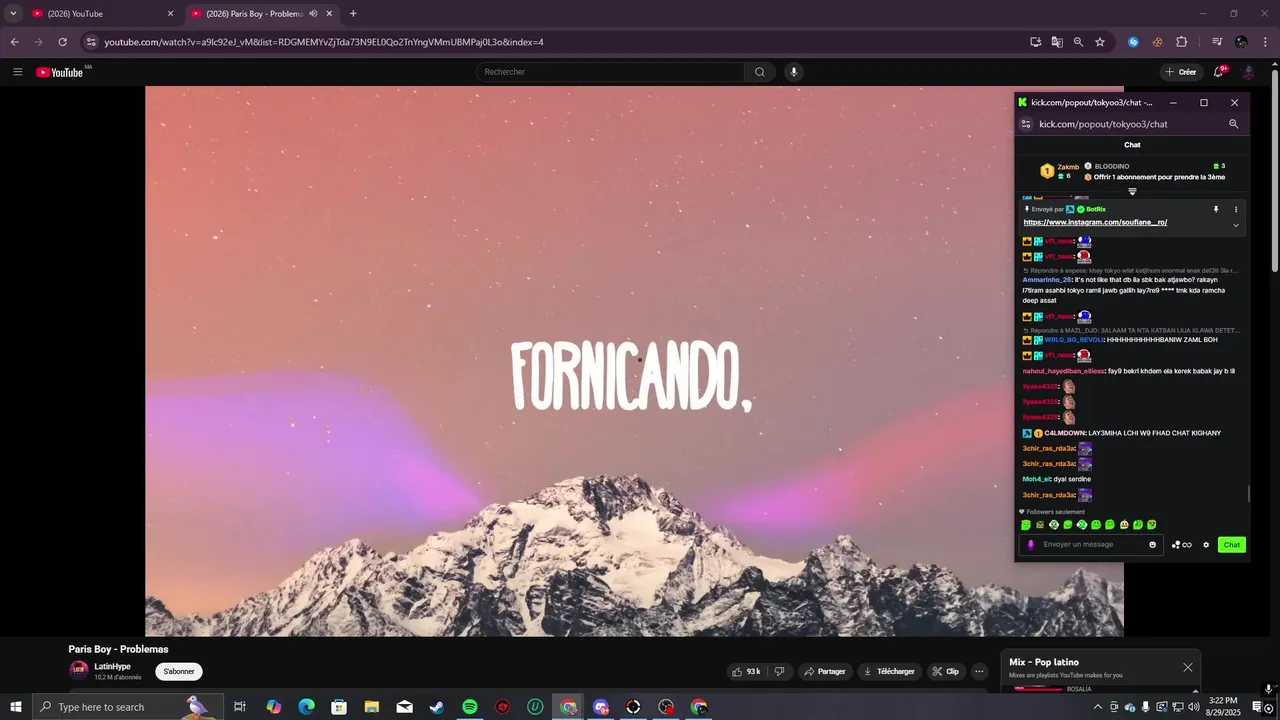Image resolution: width=1280 pixels, height=720 pixels.
Task: Reload the page in Chrome
Action: click(62, 42)
